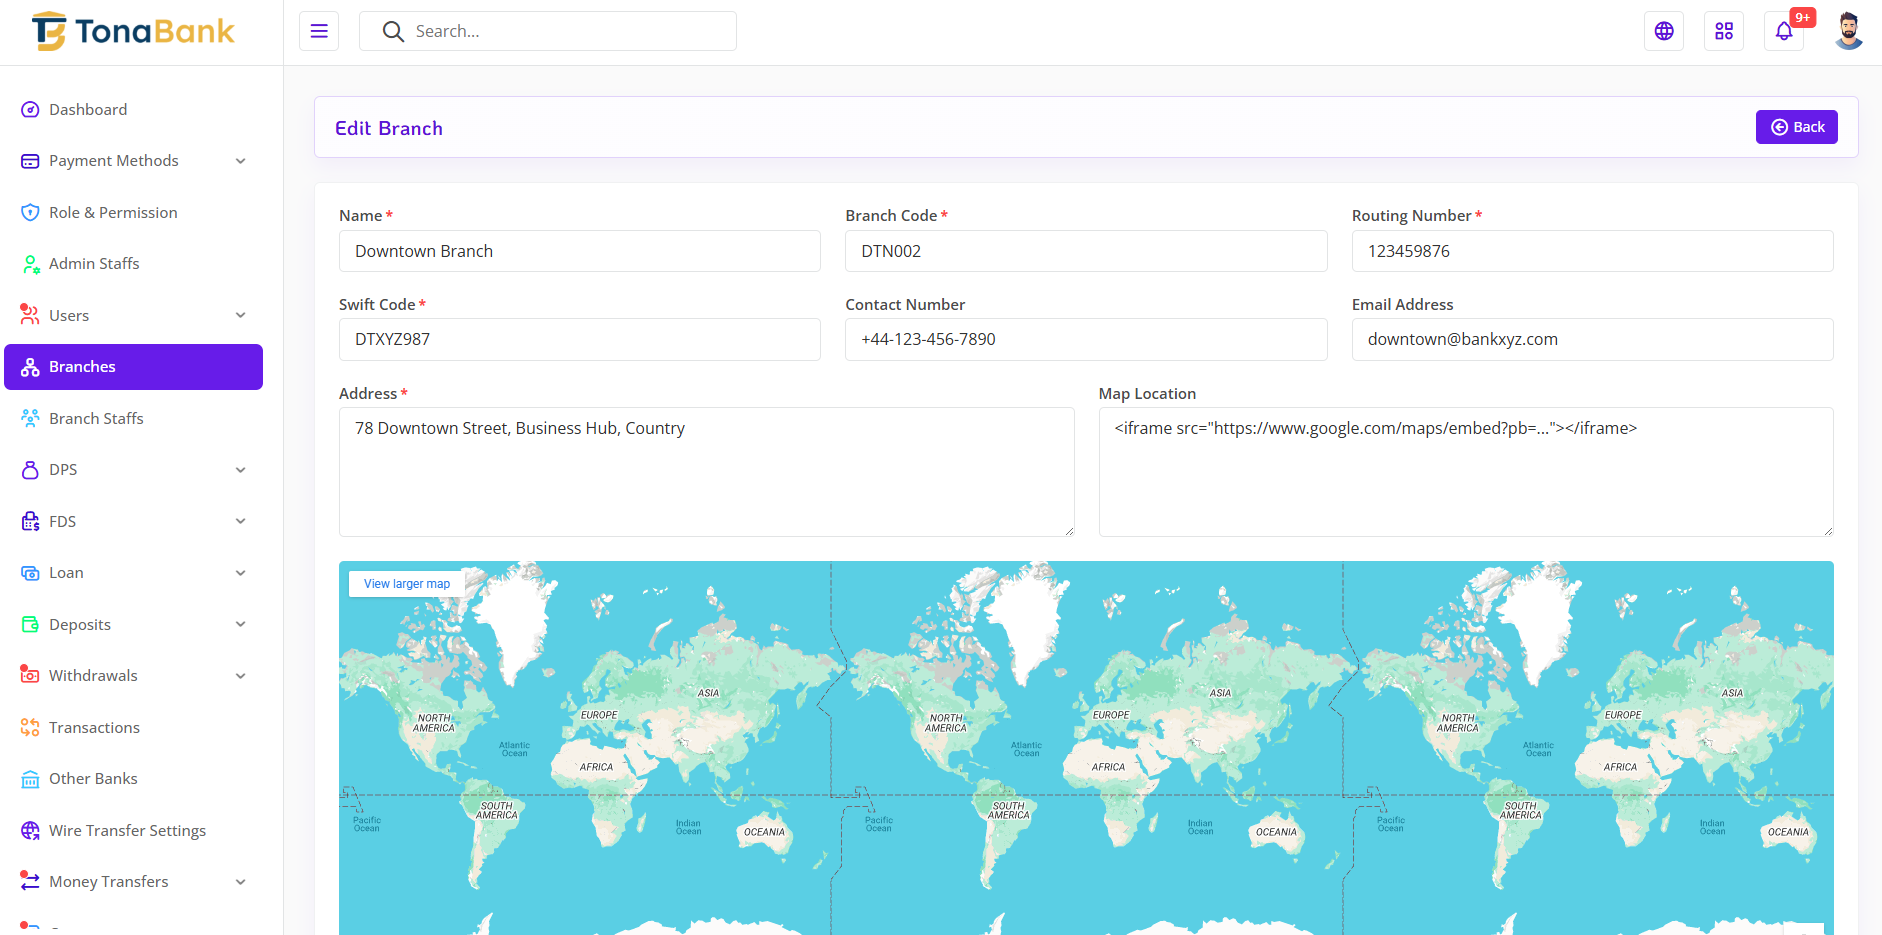Image resolution: width=1882 pixels, height=935 pixels.
Task: Click the Dashboard sidebar icon
Action: (30, 110)
